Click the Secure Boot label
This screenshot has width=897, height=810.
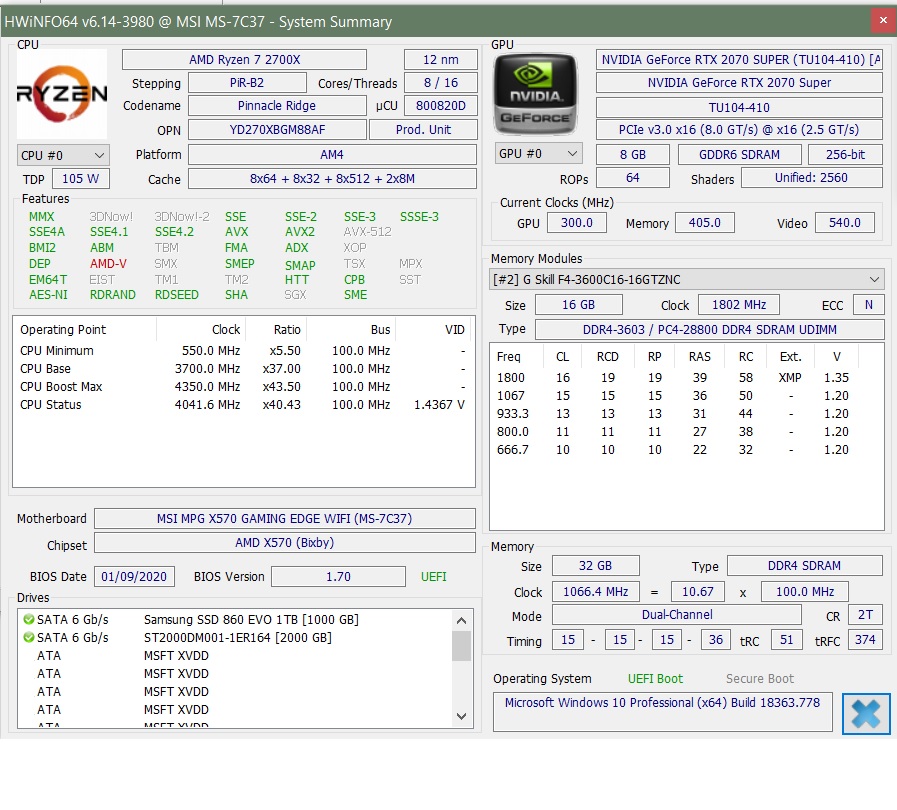[760, 678]
